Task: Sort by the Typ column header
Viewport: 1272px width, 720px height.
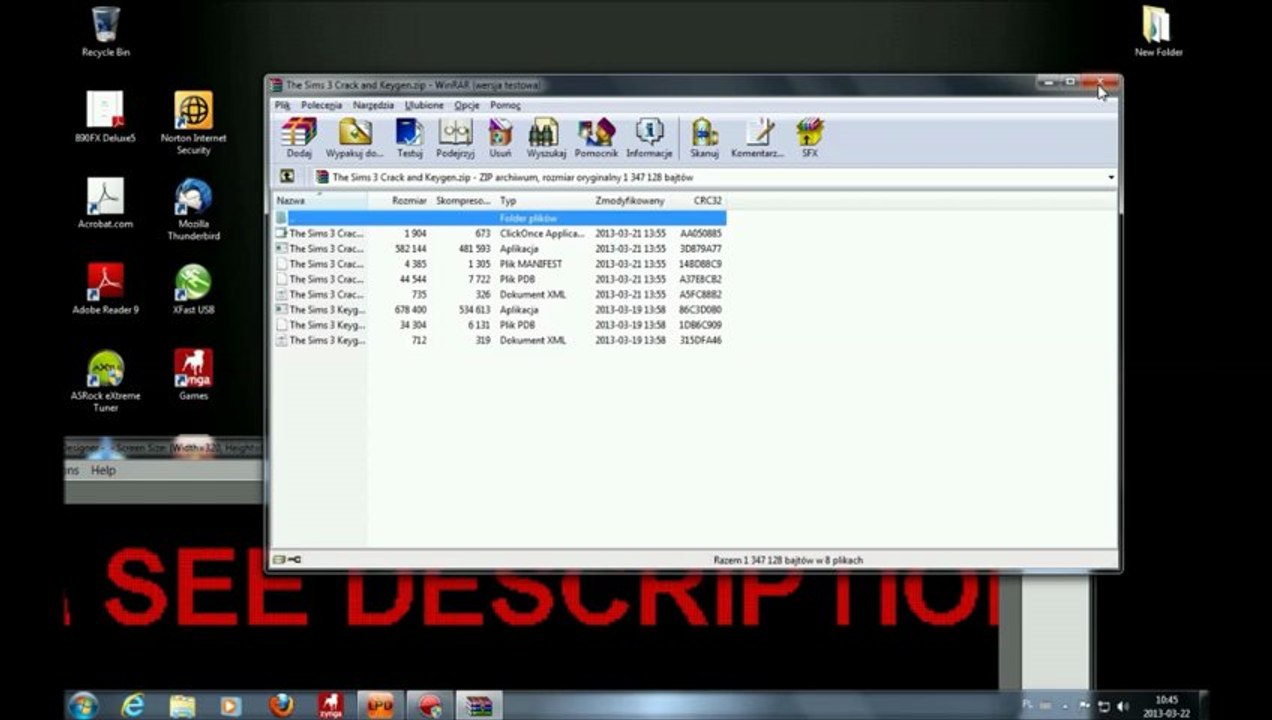Action: tap(543, 201)
